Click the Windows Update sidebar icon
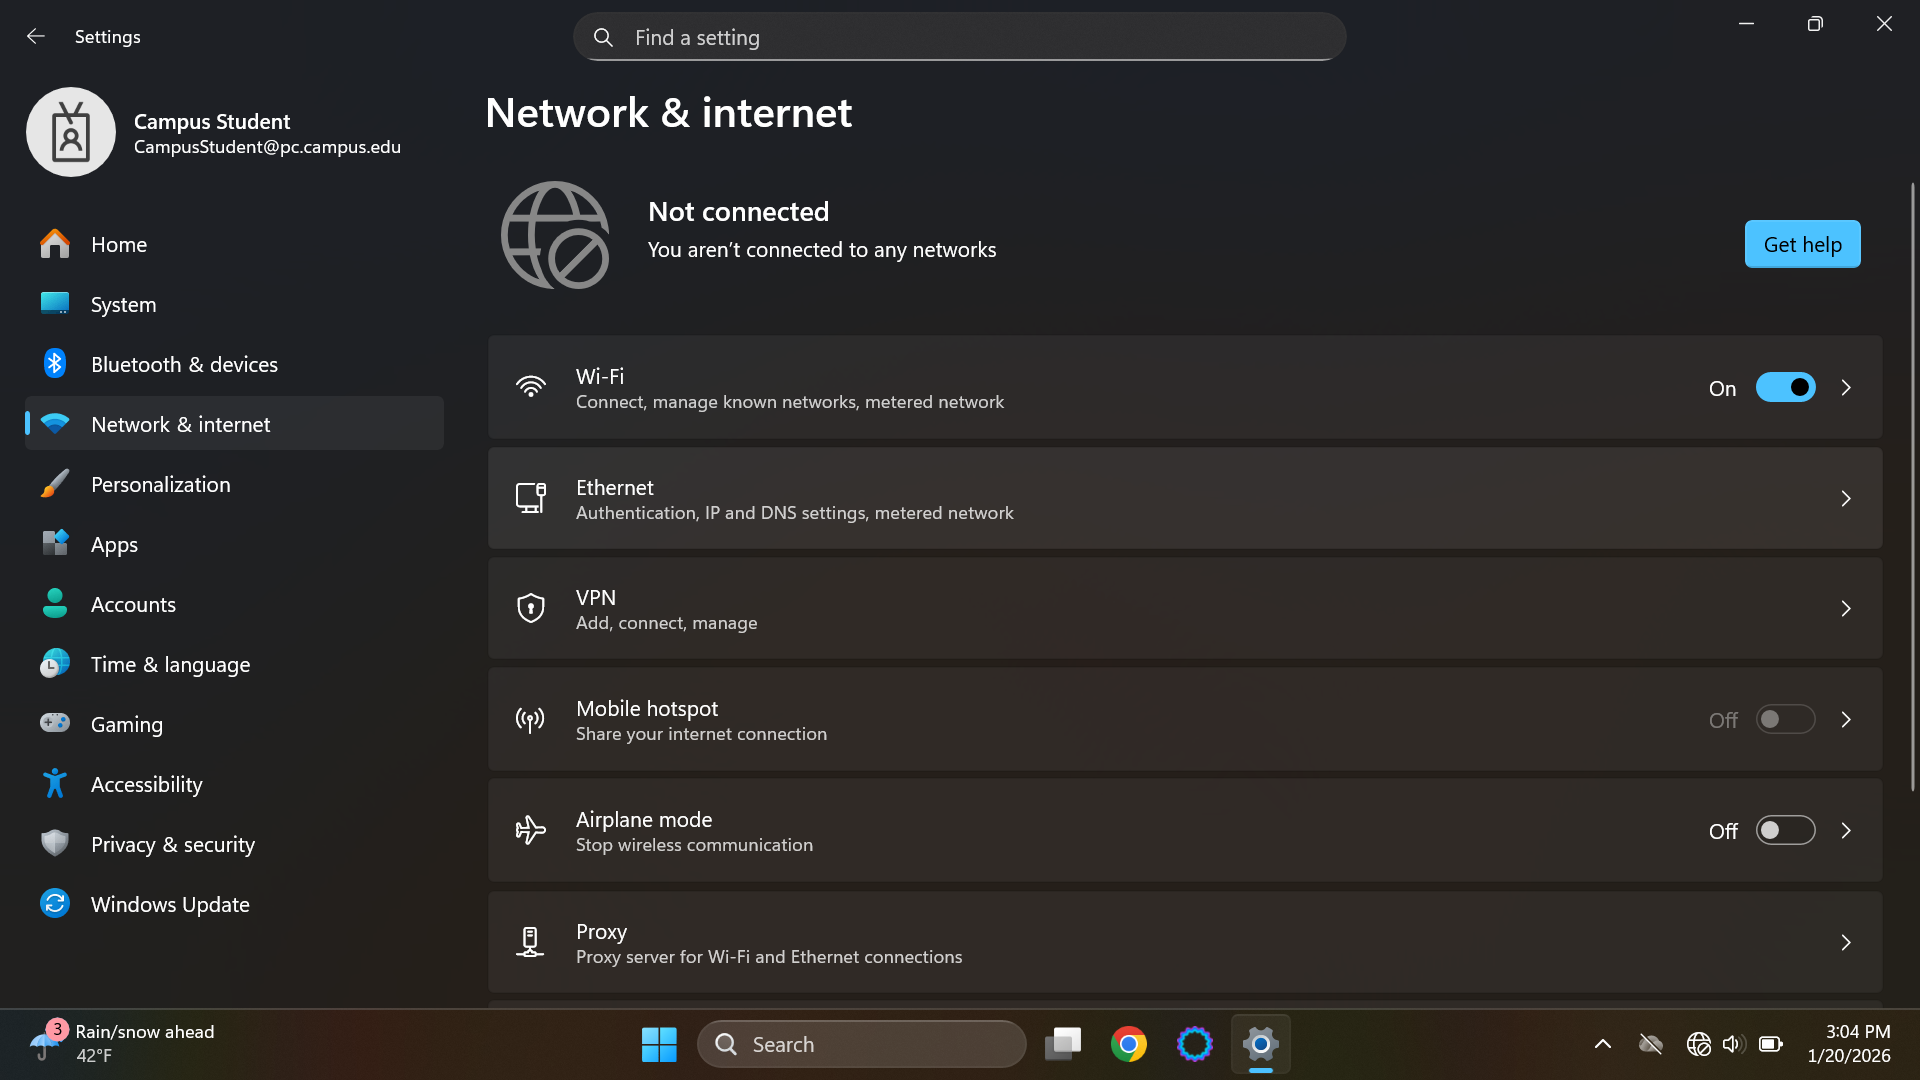Viewport: 1920px width, 1080px height. click(55, 903)
